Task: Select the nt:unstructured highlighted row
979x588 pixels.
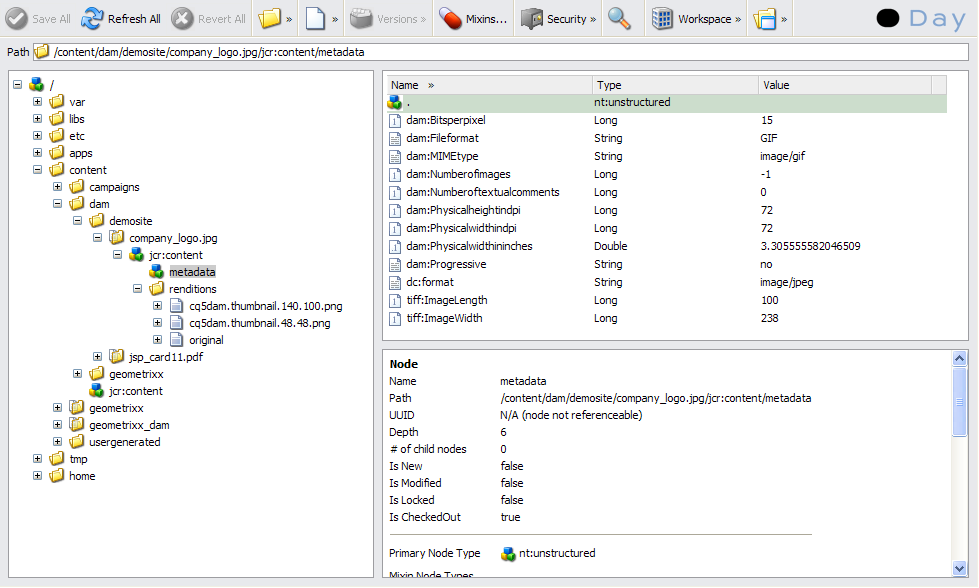Action: 667,102
